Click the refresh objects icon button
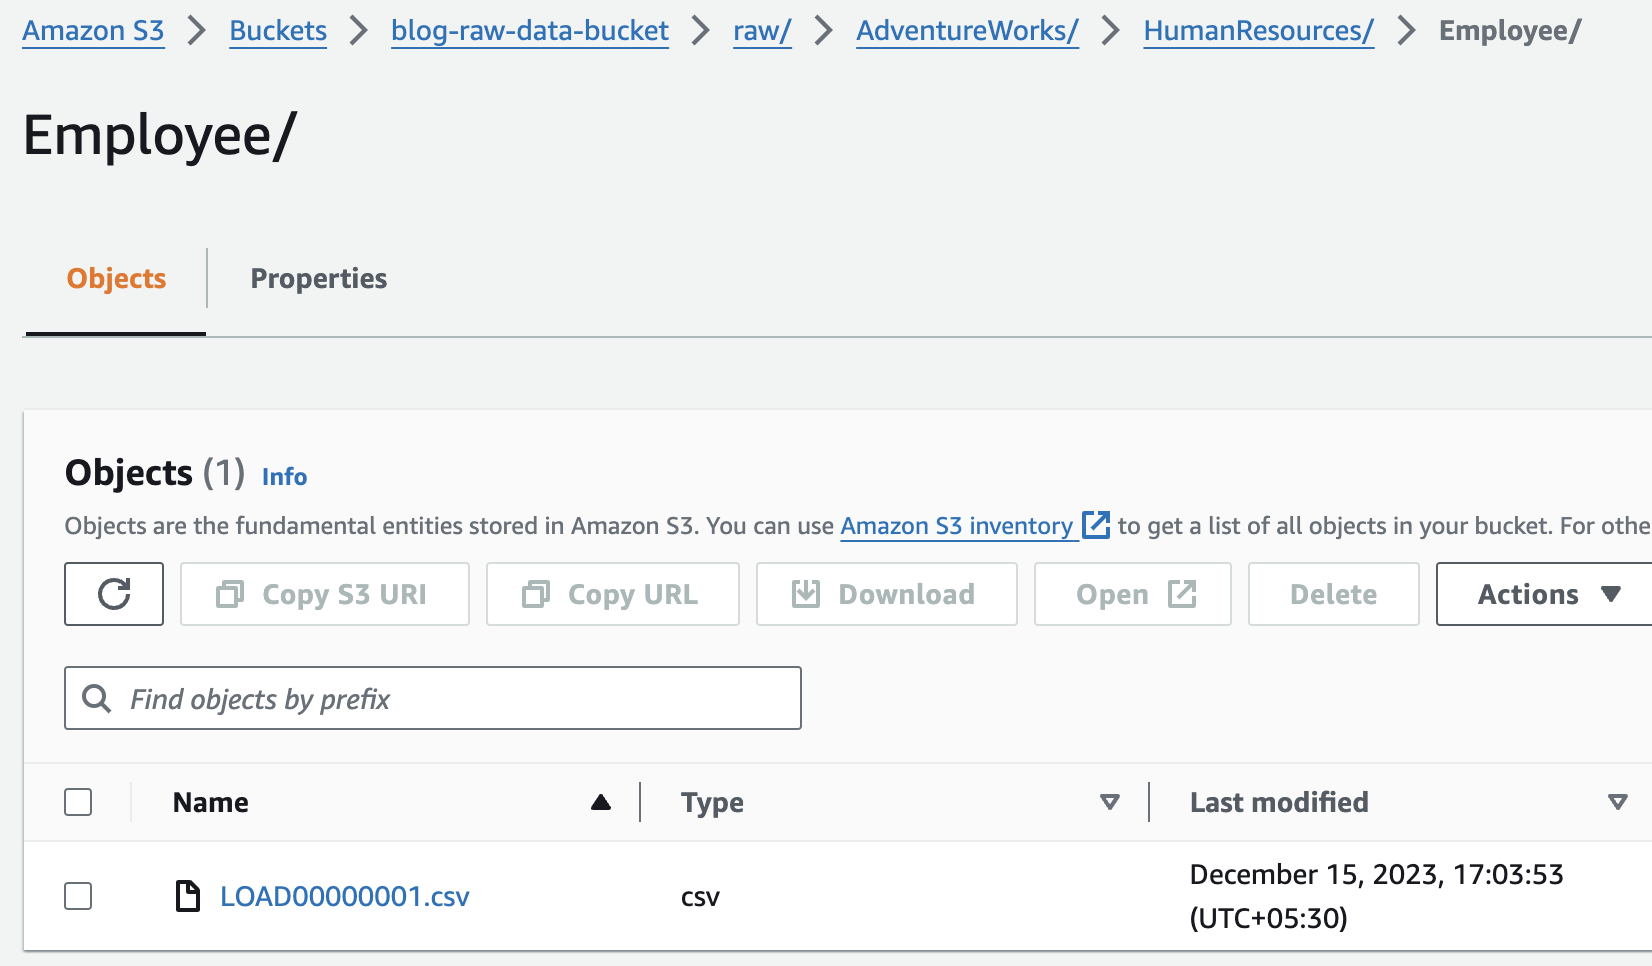This screenshot has width=1652, height=966. tap(114, 594)
